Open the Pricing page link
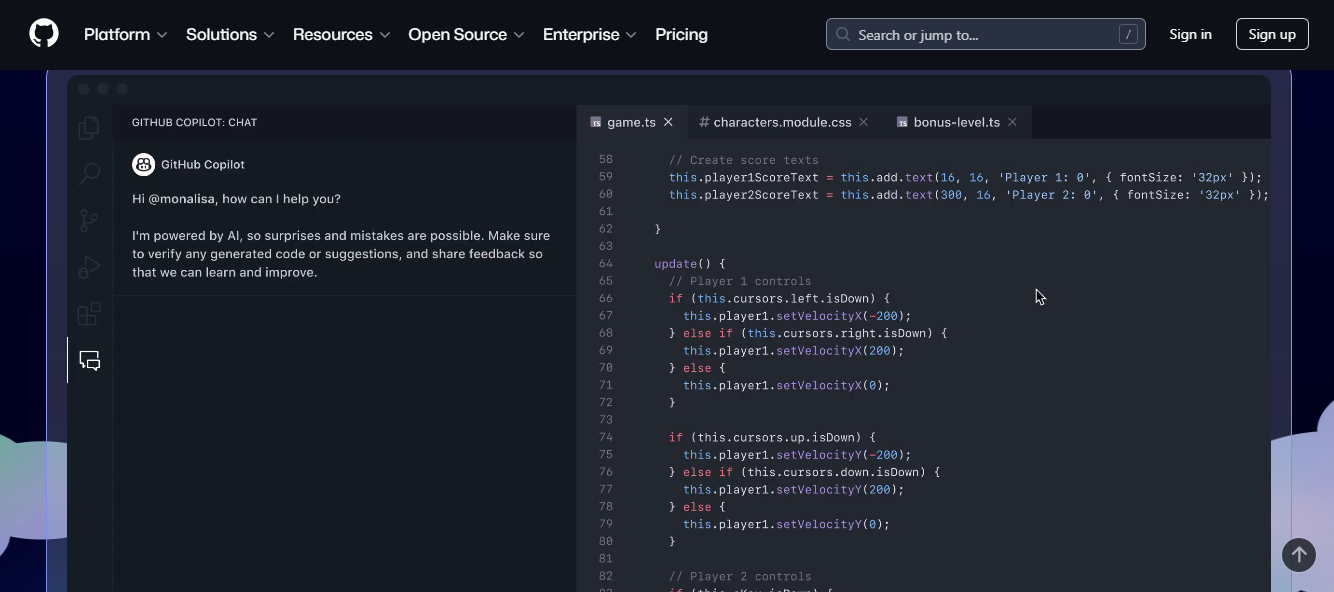This screenshot has width=1334, height=592. [x=681, y=34]
